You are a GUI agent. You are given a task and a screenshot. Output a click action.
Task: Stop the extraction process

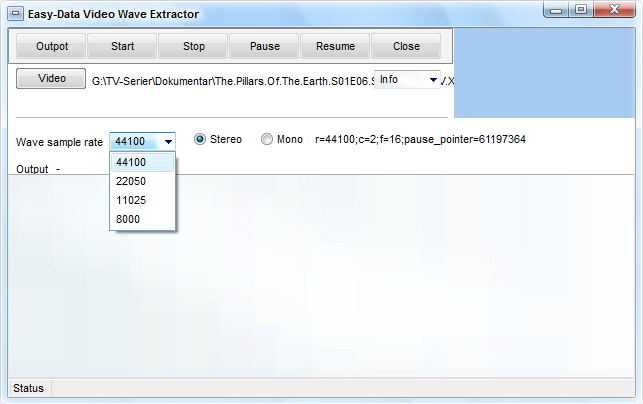click(x=193, y=46)
